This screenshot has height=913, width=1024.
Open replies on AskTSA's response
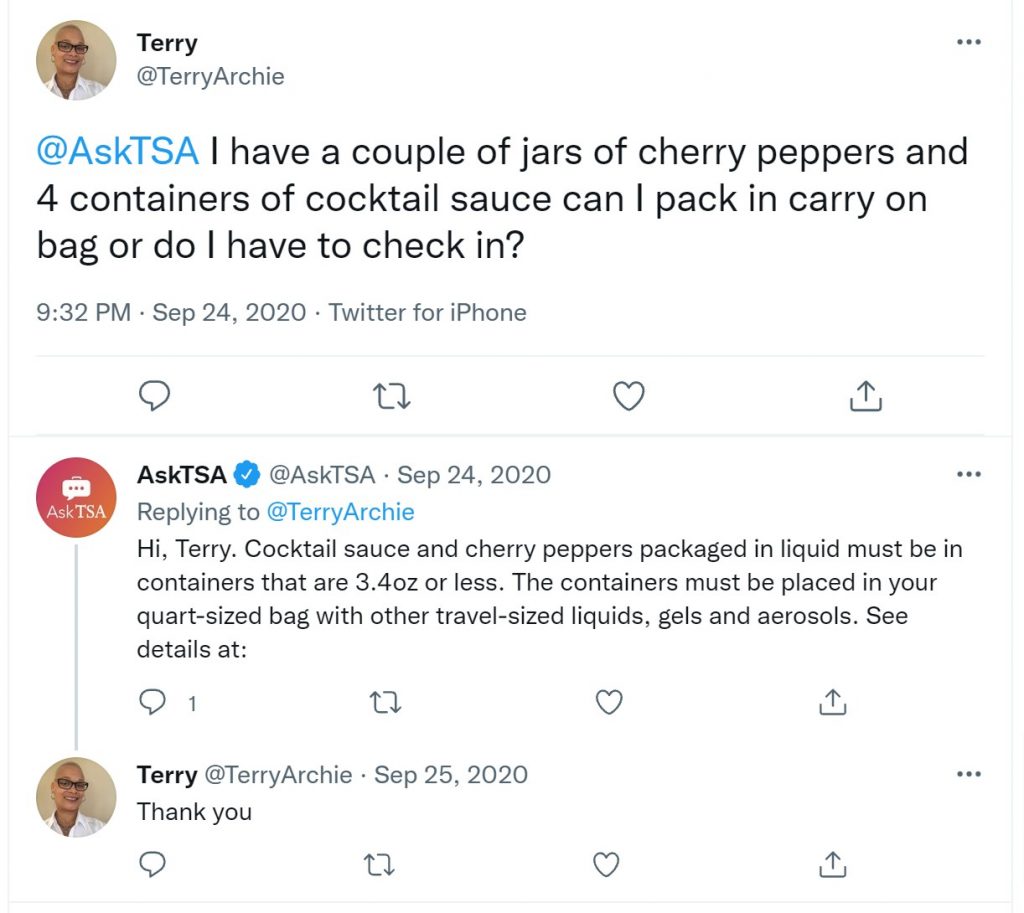click(x=153, y=702)
